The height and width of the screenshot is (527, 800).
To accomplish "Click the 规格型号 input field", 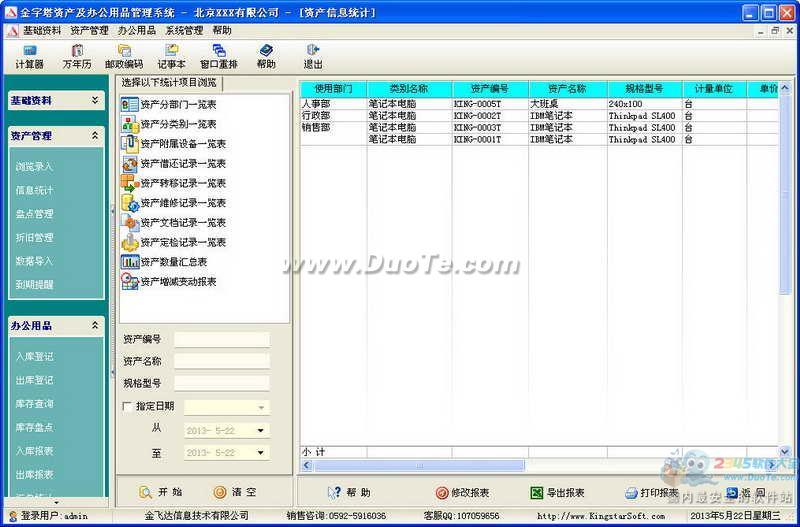I will coord(222,383).
